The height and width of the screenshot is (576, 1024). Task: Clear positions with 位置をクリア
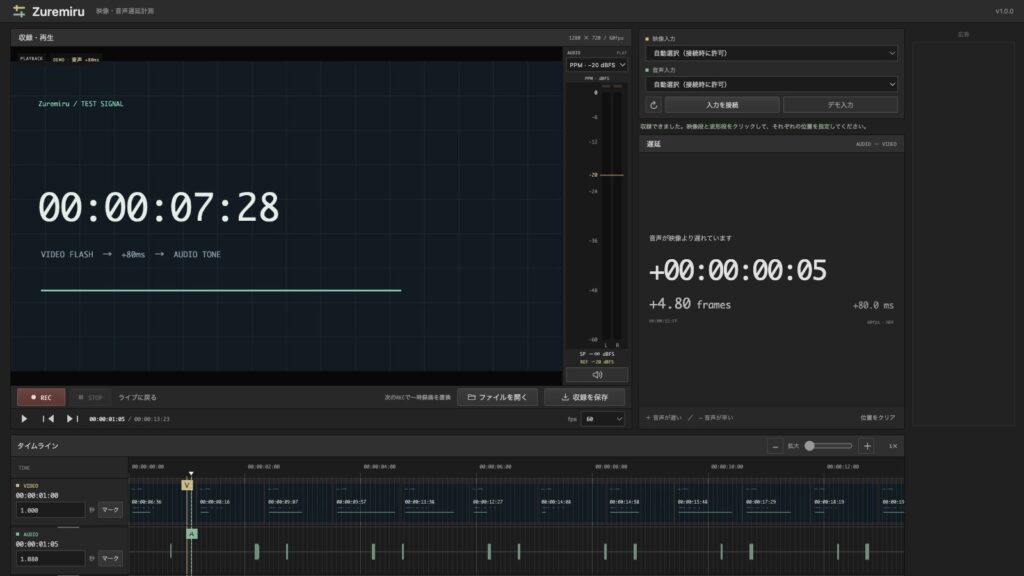click(877, 417)
